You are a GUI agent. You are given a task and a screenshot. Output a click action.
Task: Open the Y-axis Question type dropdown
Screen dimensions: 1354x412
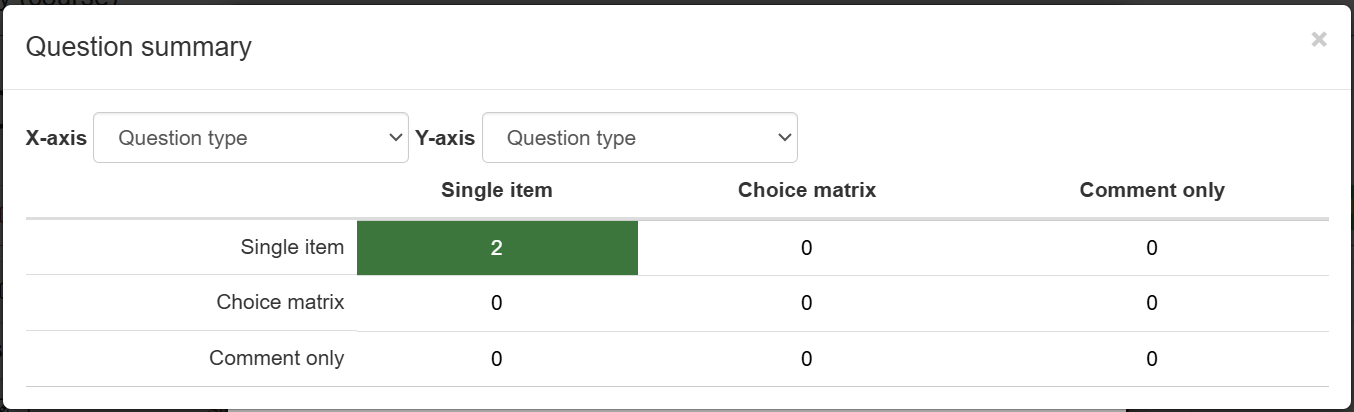(640, 138)
